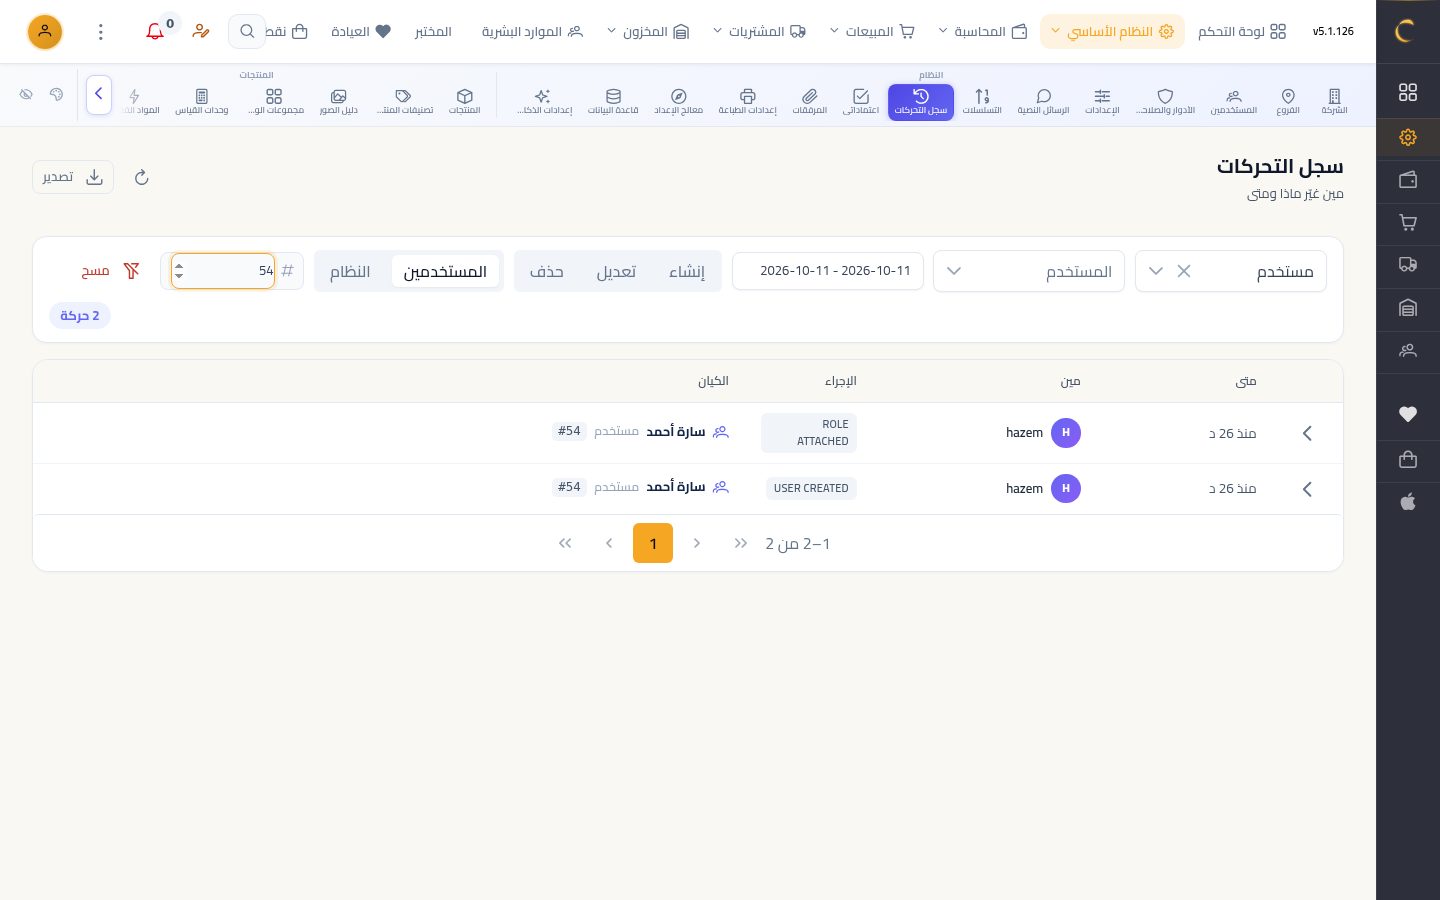Screen dimensions: 1440x900
Task: Open the المبيعات top menu
Action: (x=872, y=32)
